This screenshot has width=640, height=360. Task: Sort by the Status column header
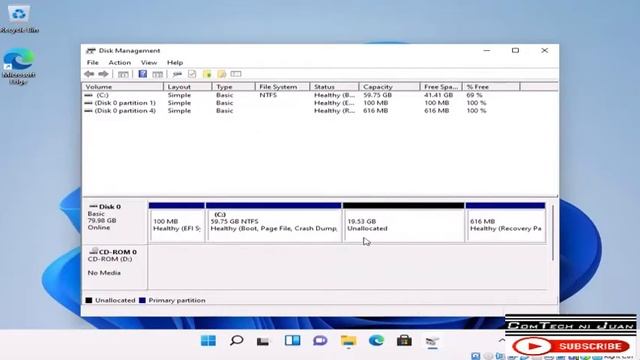coord(334,87)
